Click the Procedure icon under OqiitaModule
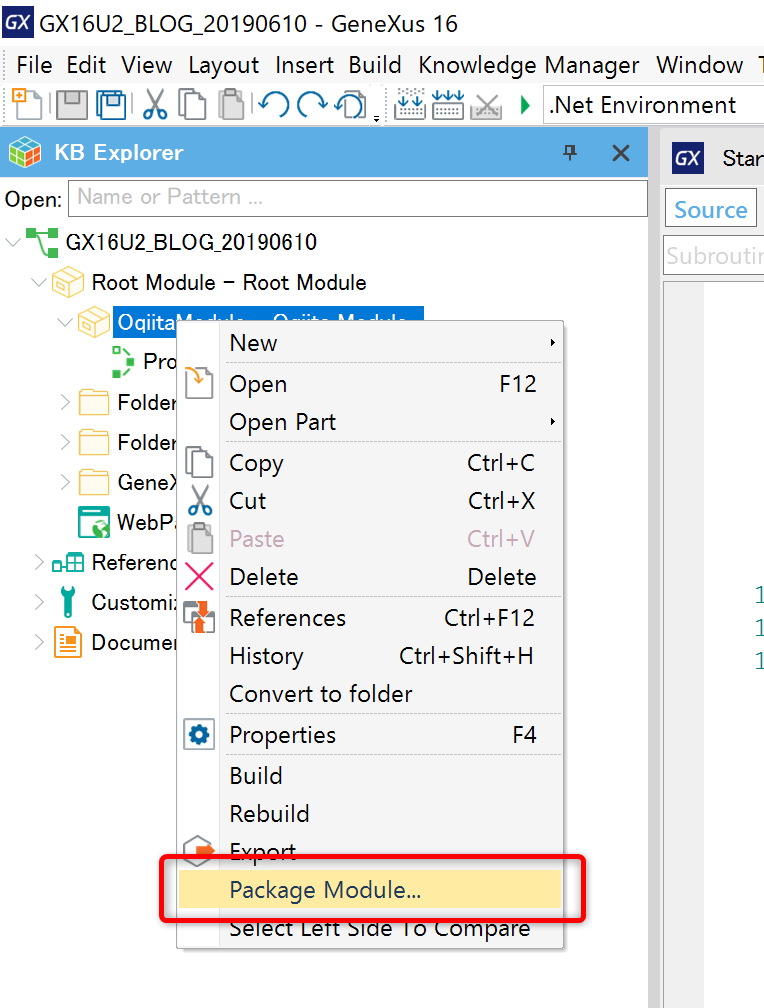 [122, 361]
